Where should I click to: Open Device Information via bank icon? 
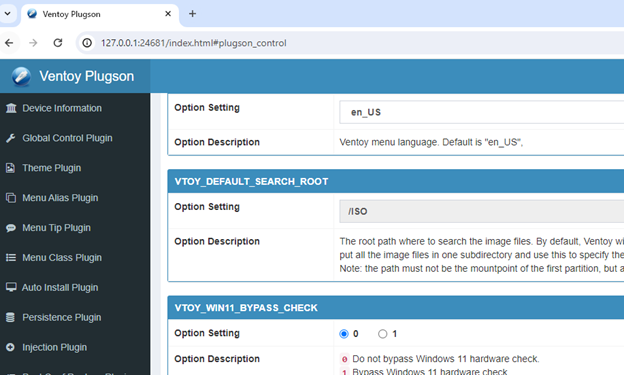(x=11, y=108)
